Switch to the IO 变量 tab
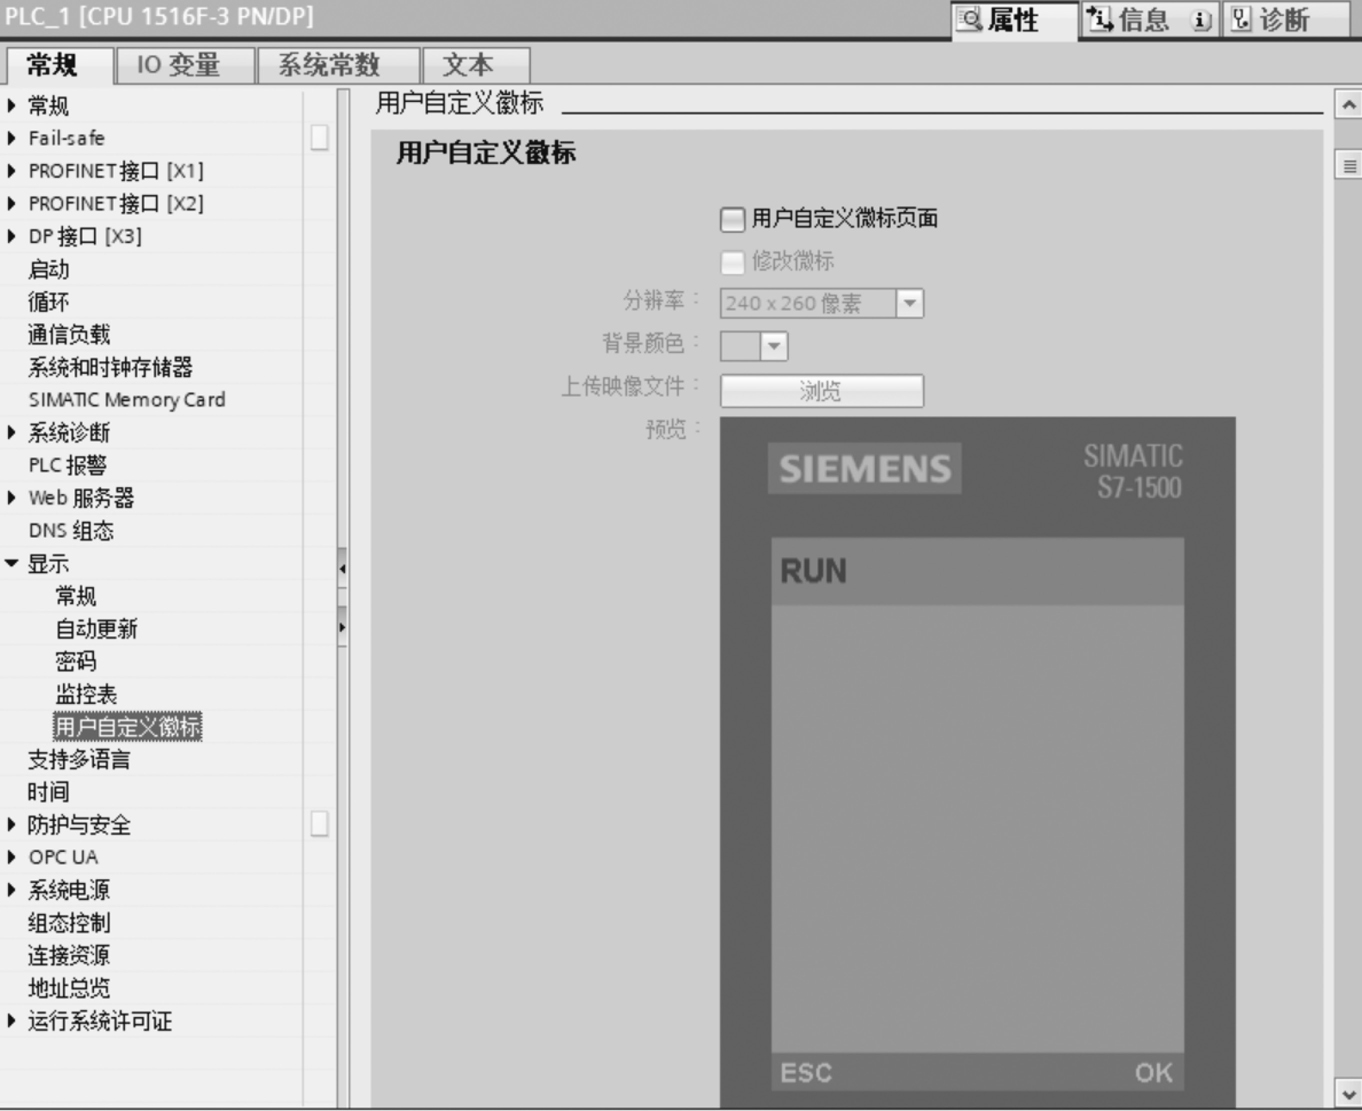 186,65
